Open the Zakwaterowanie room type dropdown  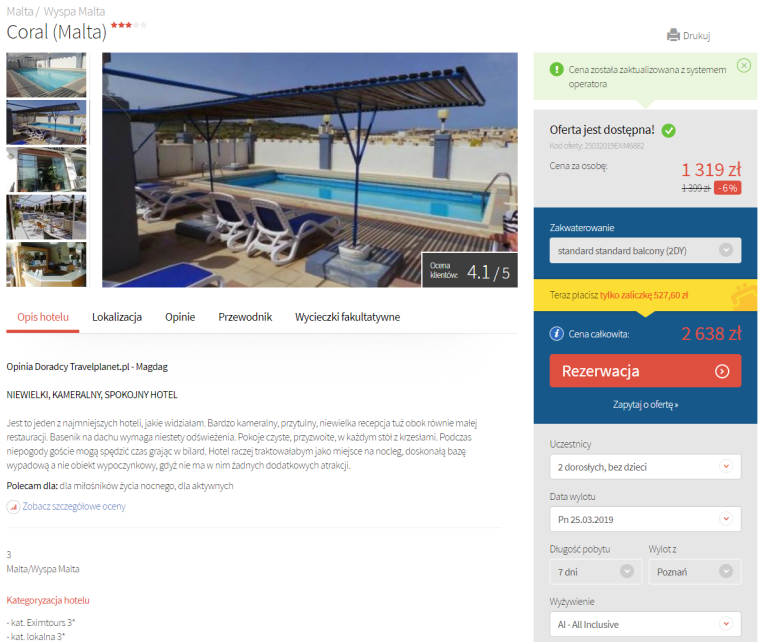coord(645,251)
